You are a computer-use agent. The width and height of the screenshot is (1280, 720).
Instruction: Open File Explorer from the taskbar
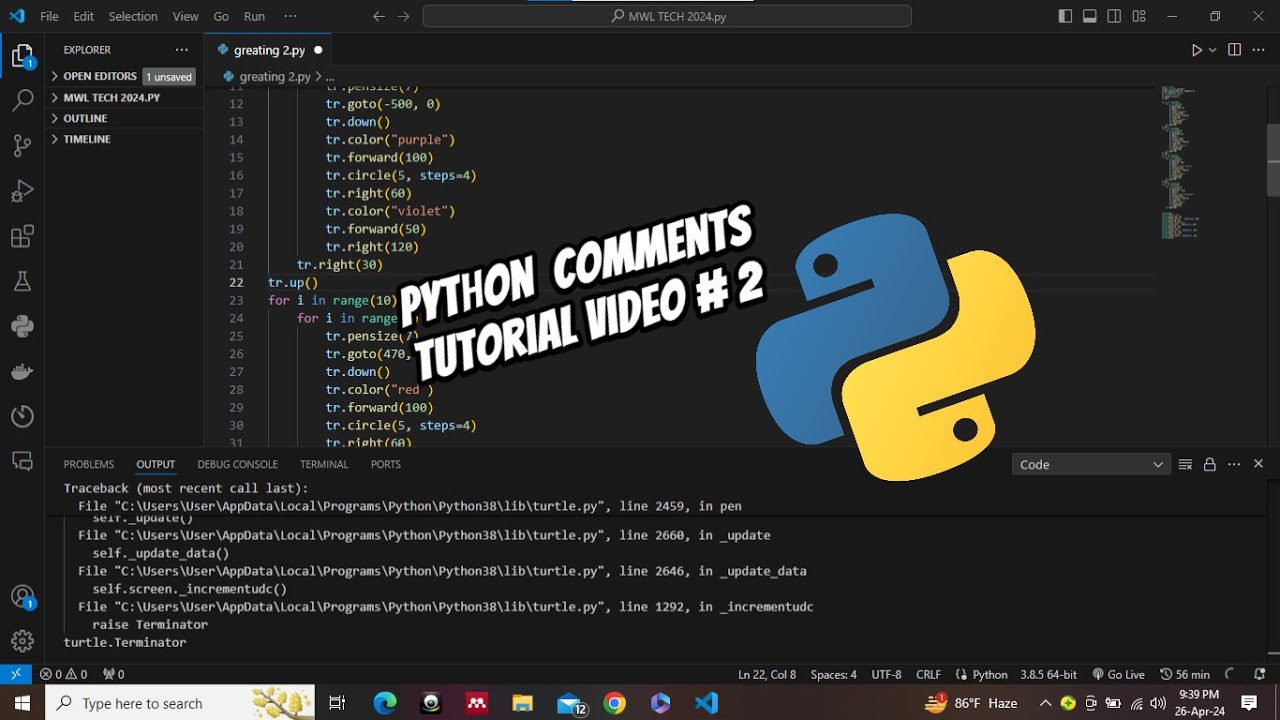pyautogui.click(x=523, y=703)
